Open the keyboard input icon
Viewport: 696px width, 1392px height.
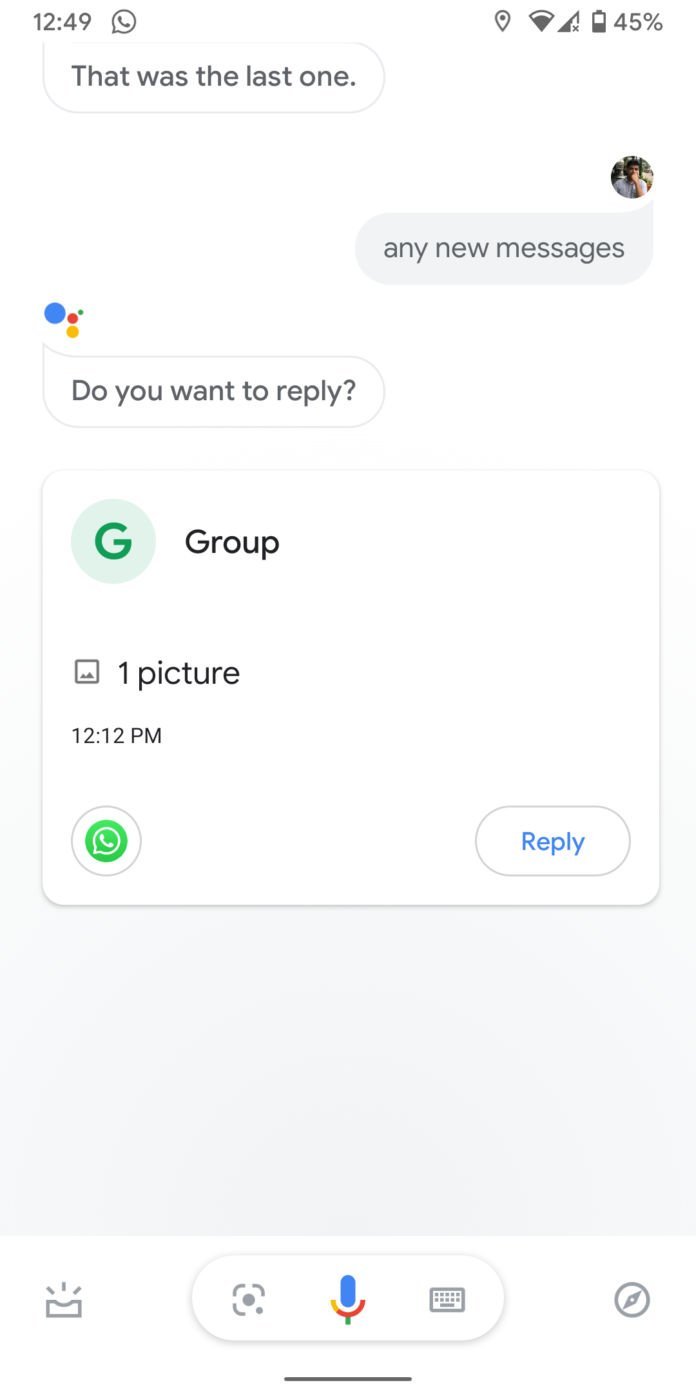[x=447, y=1299]
